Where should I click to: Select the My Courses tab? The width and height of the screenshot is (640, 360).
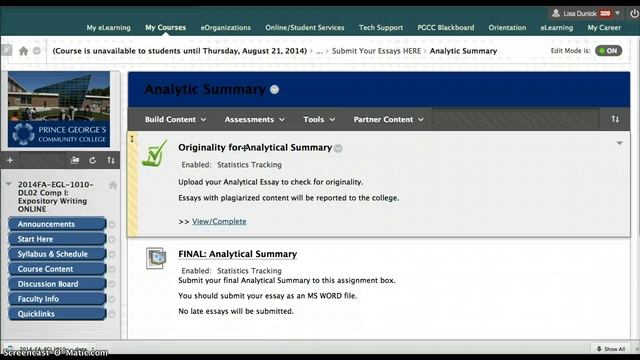pyautogui.click(x=165, y=27)
